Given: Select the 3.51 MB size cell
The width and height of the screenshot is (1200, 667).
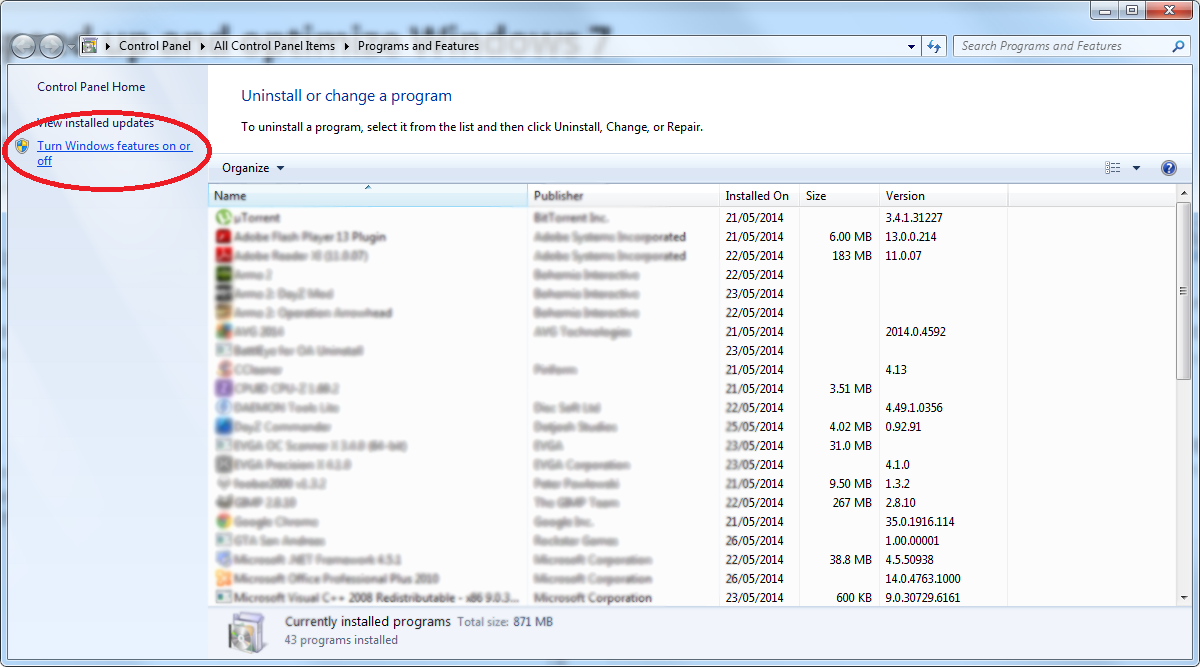Looking at the screenshot, I should (x=850, y=389).
